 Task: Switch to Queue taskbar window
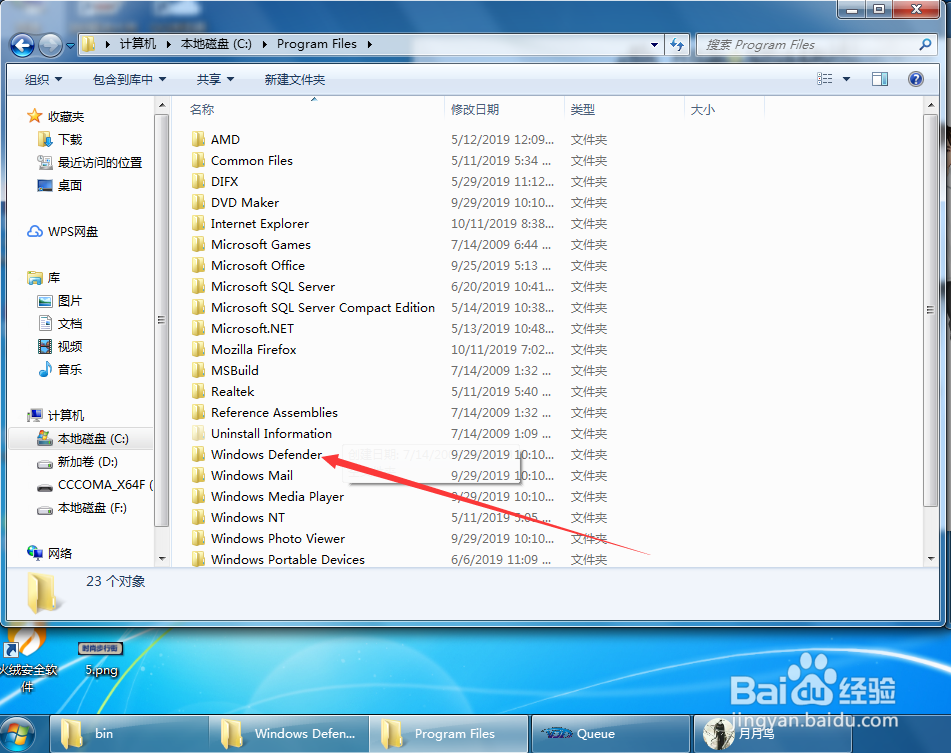pyautogui.click(x=611, y=734)
